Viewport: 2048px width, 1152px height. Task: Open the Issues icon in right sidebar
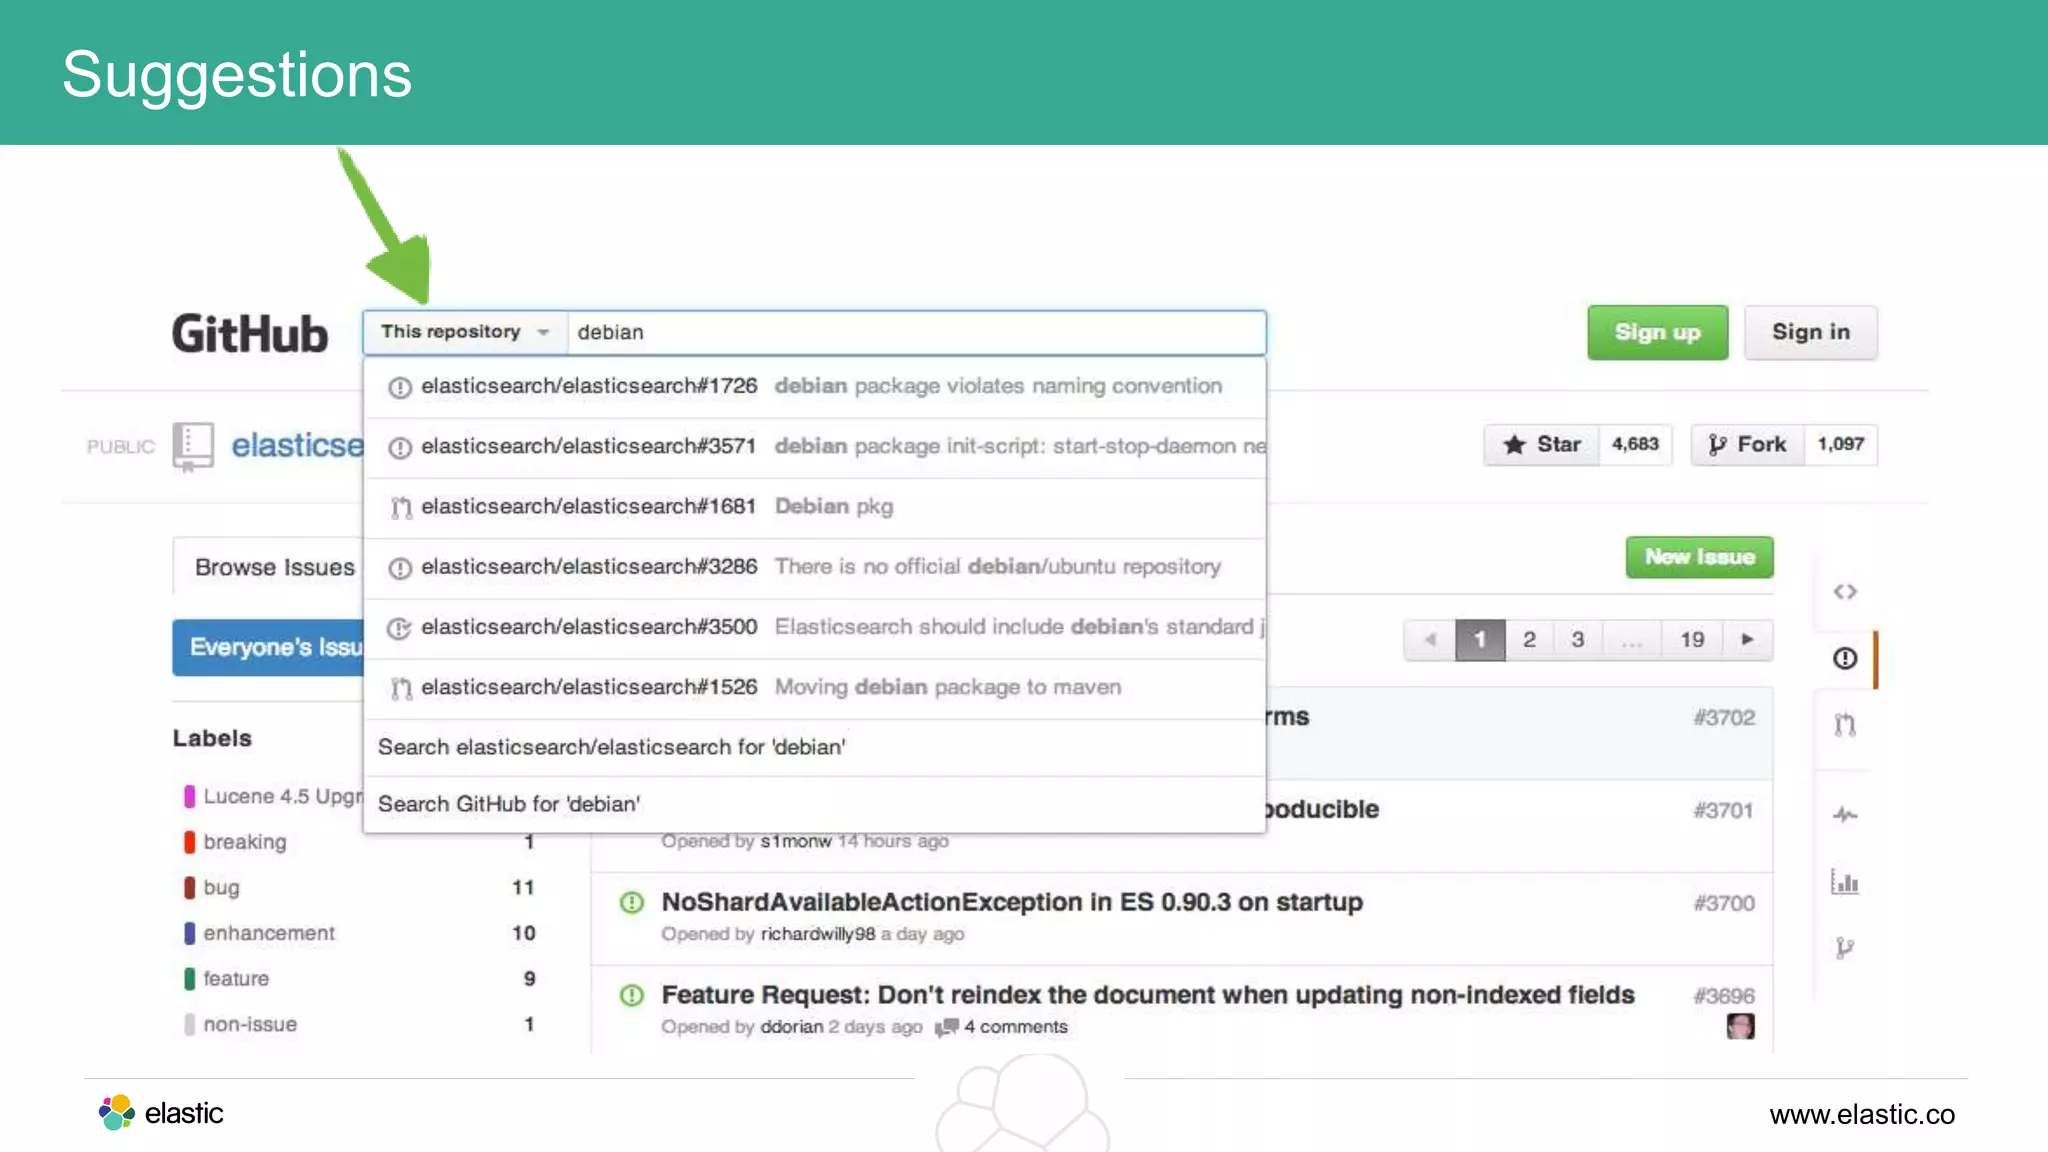[1845, 658]
